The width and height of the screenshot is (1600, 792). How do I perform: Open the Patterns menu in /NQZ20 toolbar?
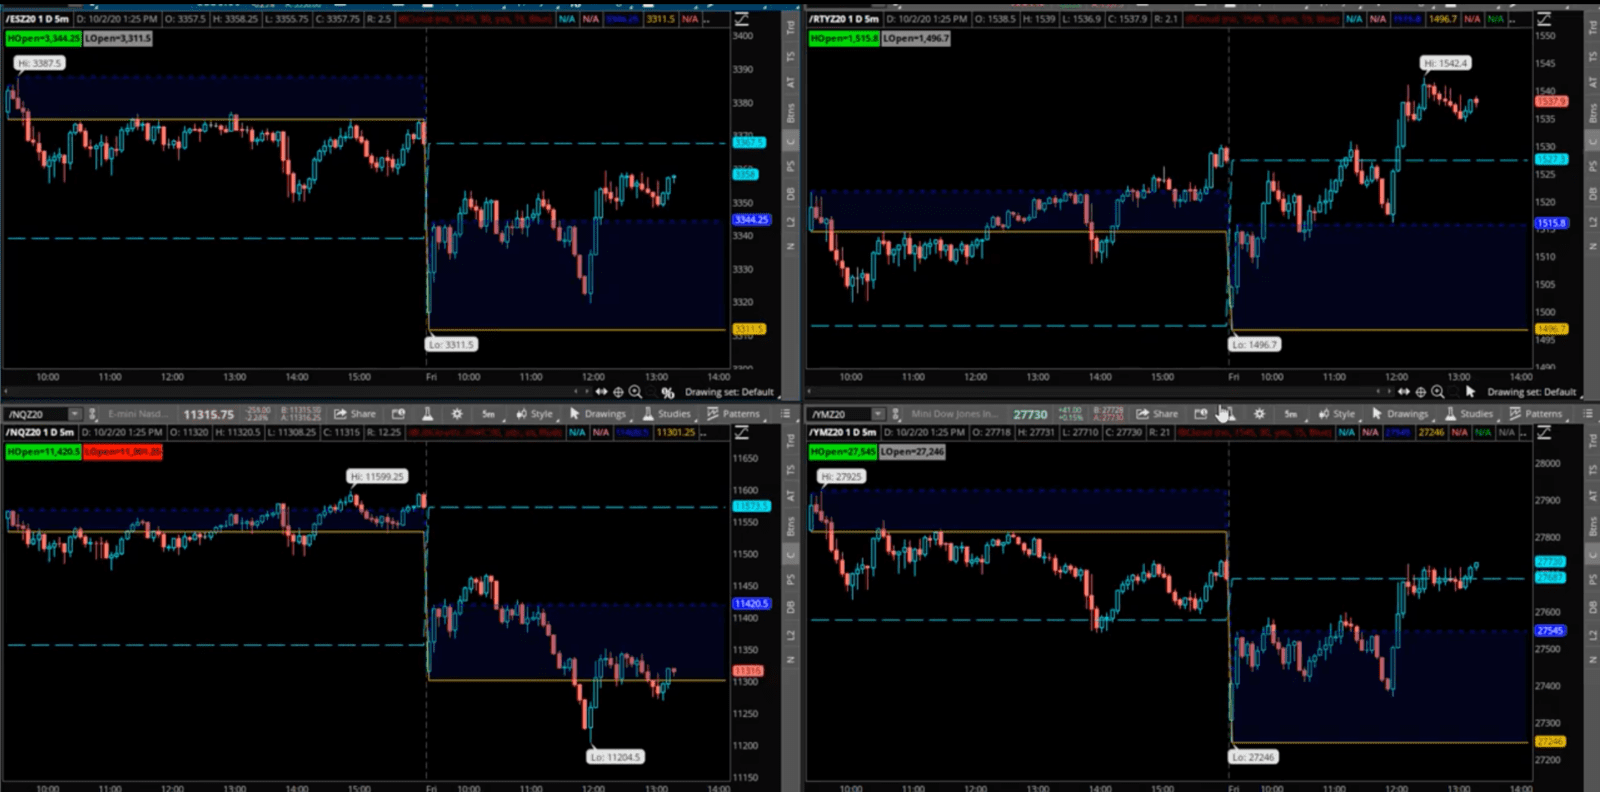(733, 414)
